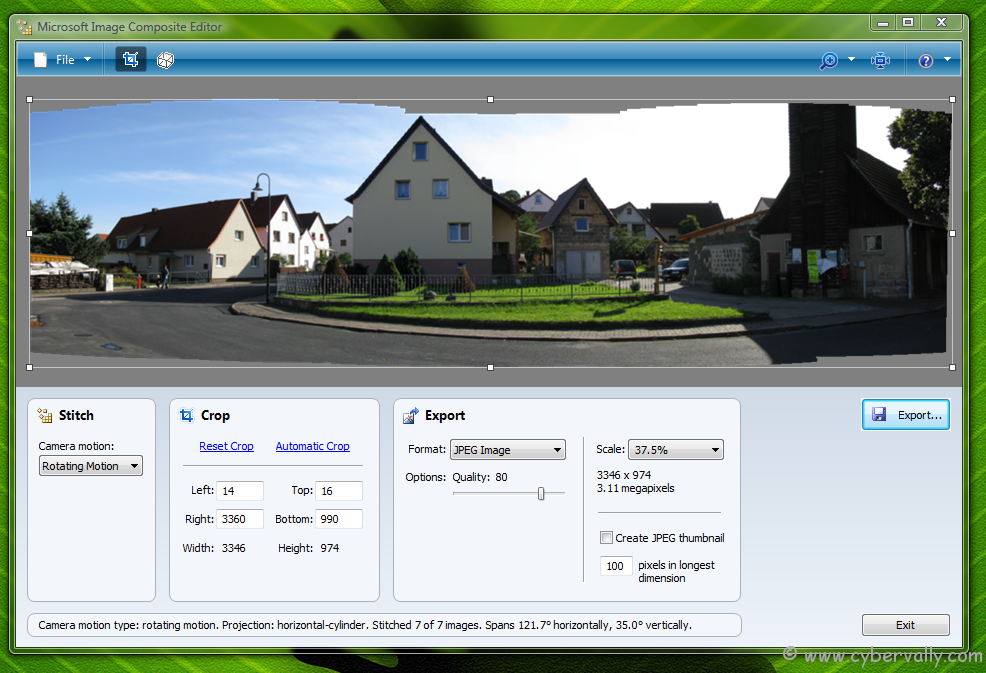
Task: Expand the zoom options dropdown arrow
Action: click(851, 59)
